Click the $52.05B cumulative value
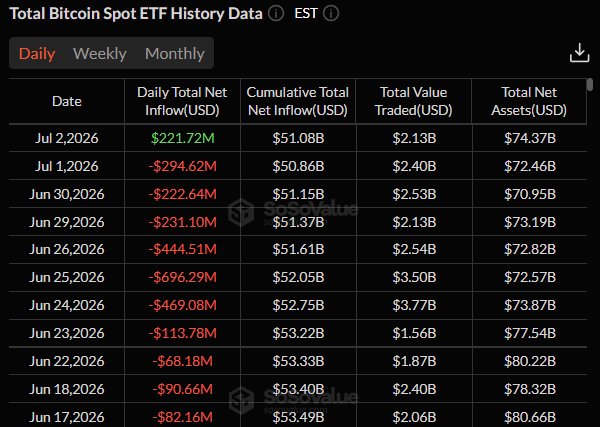Screen dimensions: 600x427 pos(298,277)
